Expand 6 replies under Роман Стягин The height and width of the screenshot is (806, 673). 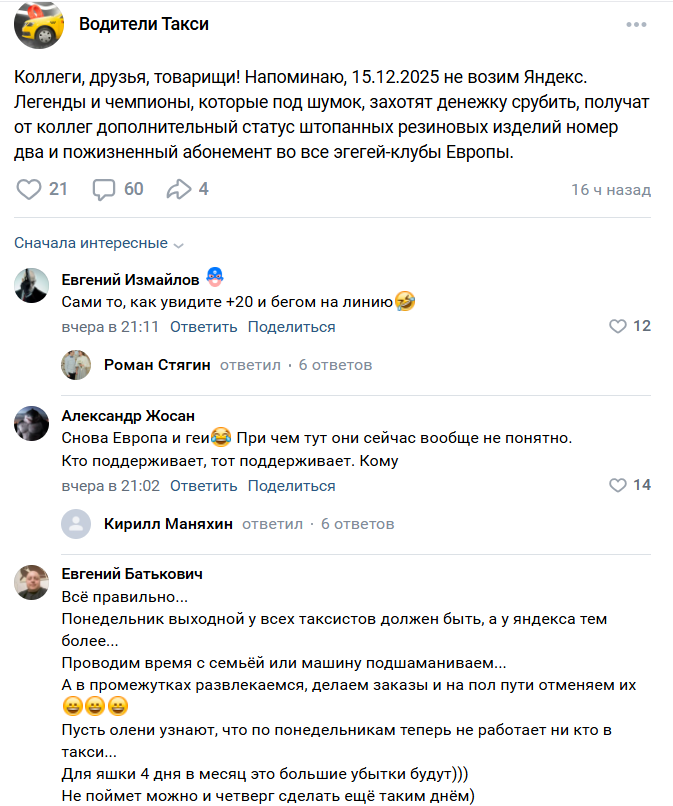[335, 365]
